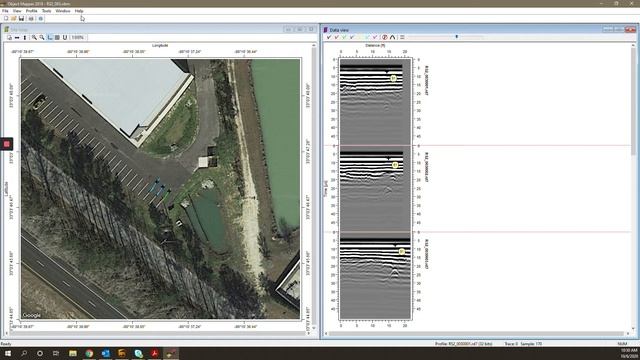Click the round blue icon beside Print

click(40, 19)
